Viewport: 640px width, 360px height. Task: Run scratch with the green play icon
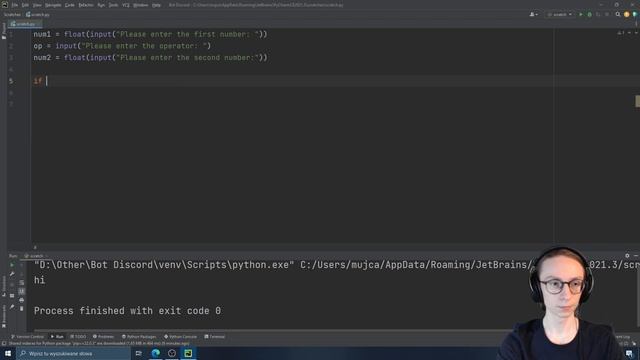tap(581, 14)
